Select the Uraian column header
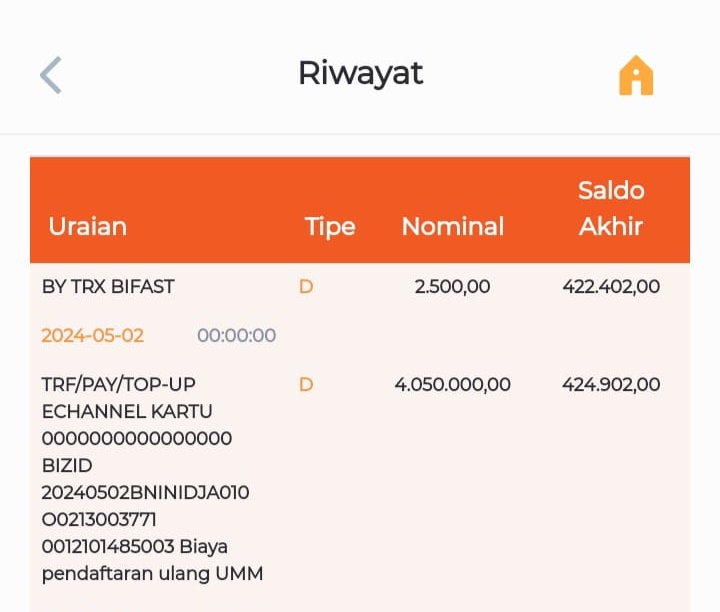This screenshot has width=720, height=612. coord(88,226)
